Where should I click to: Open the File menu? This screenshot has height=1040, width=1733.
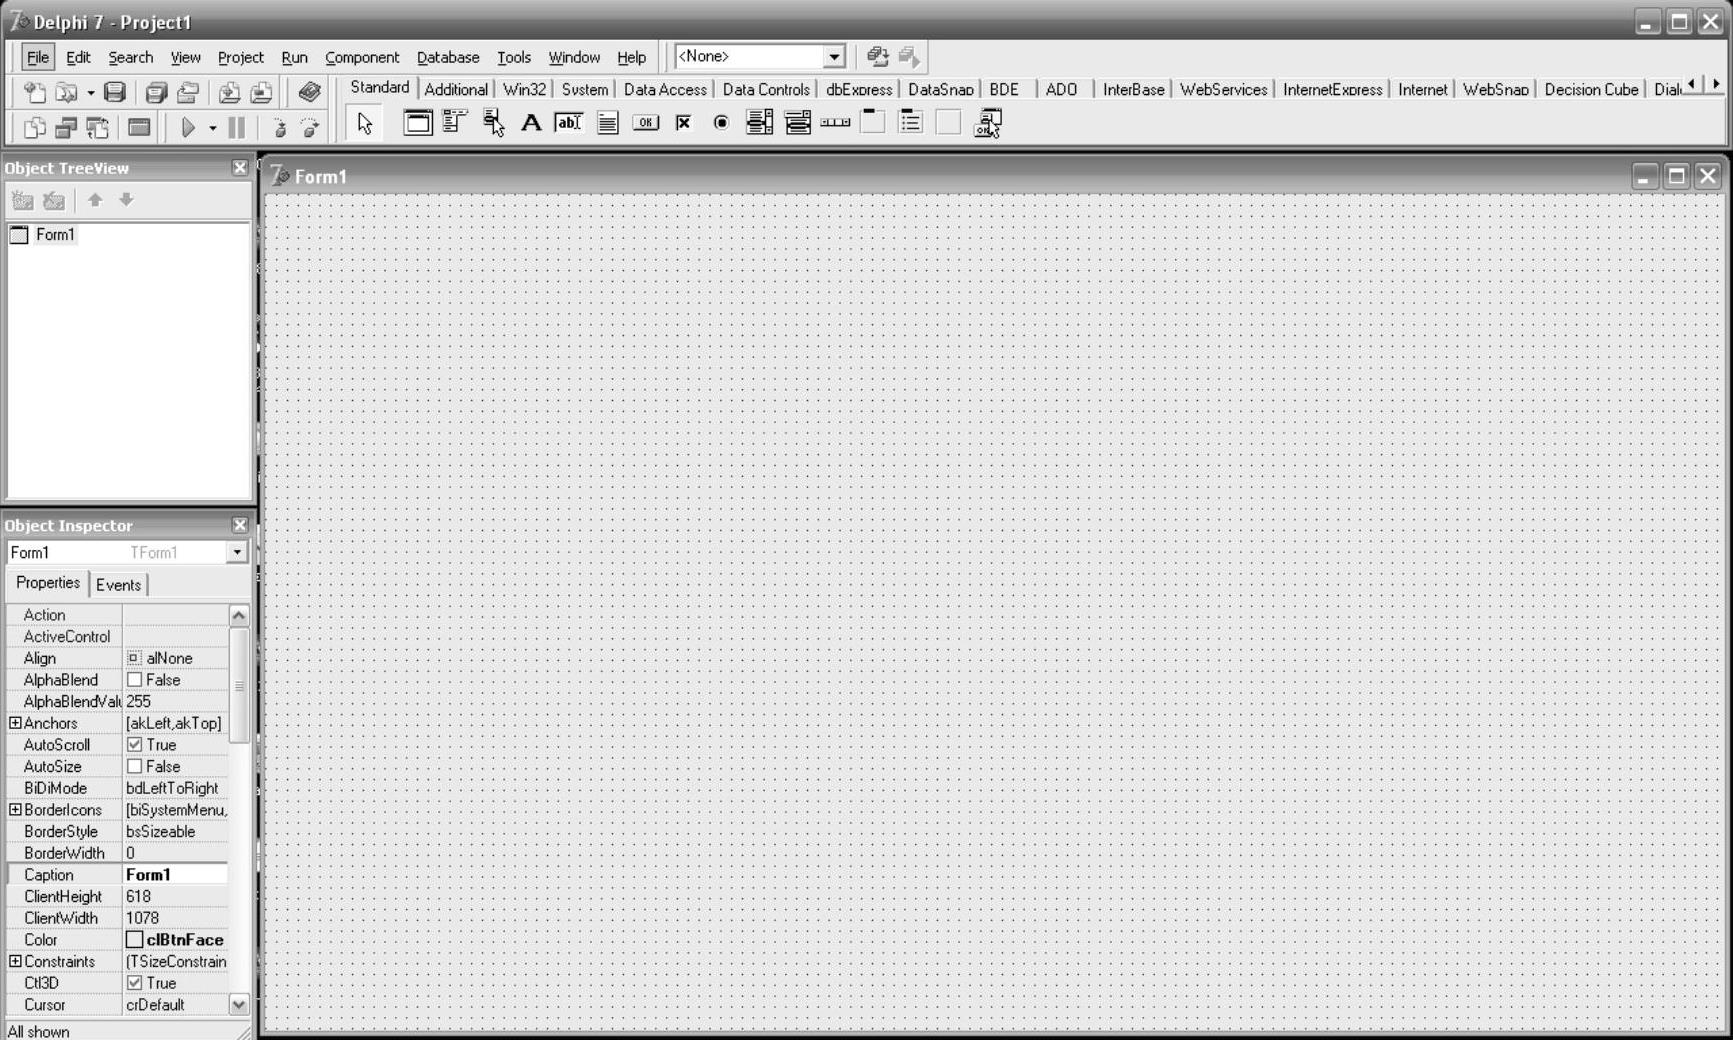tap(38, 57)
